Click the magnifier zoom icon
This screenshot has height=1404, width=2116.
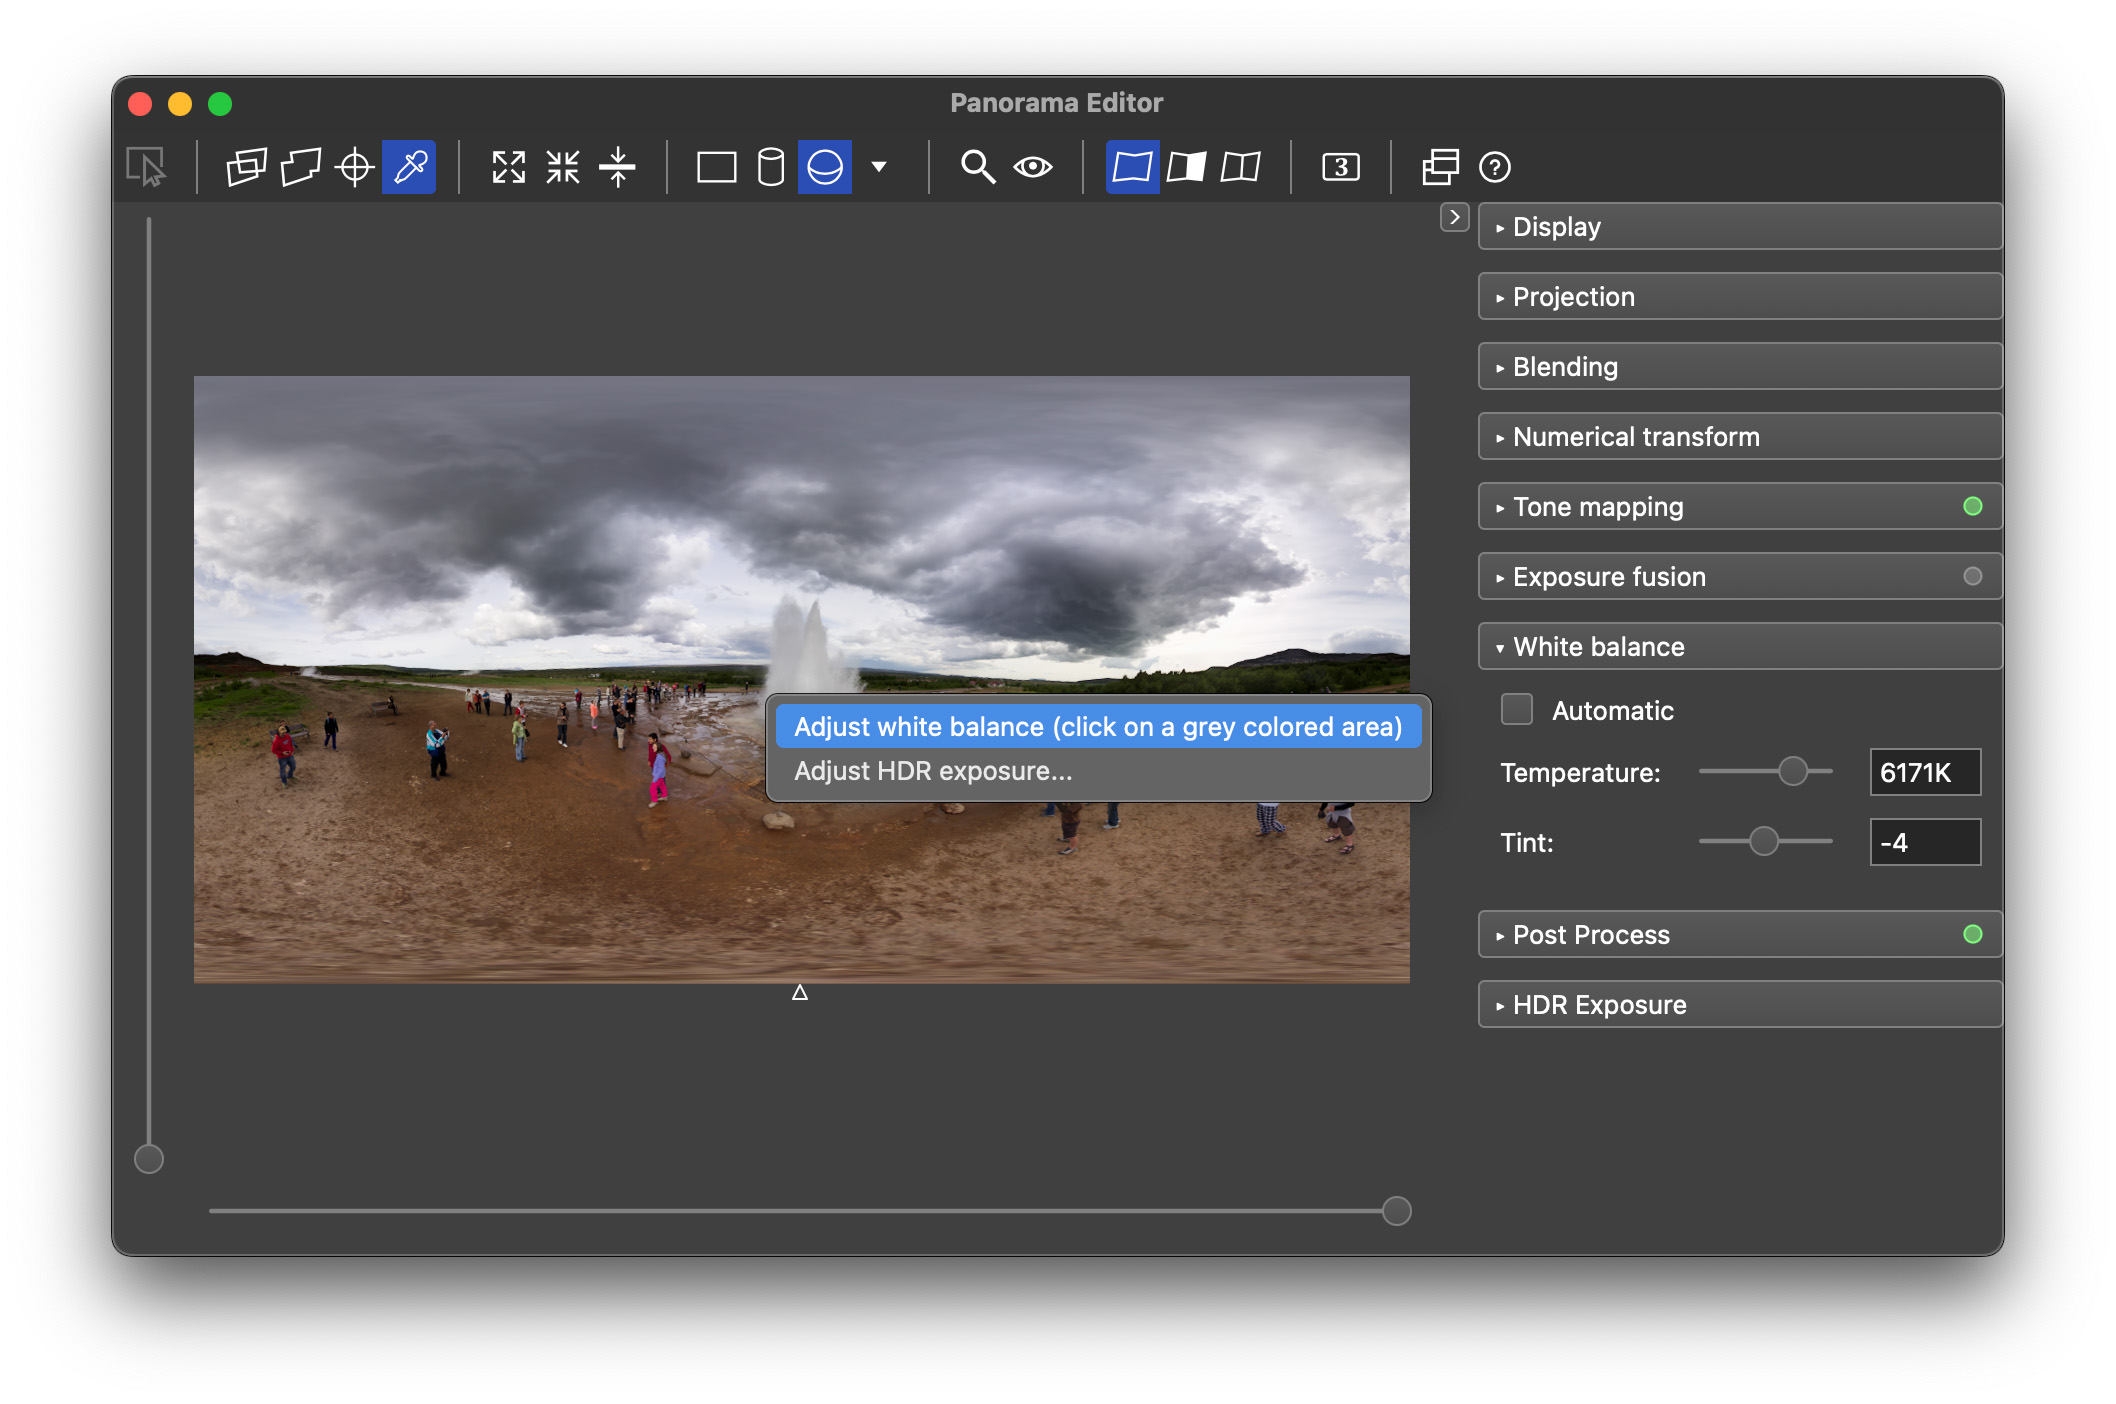(977, 167)
